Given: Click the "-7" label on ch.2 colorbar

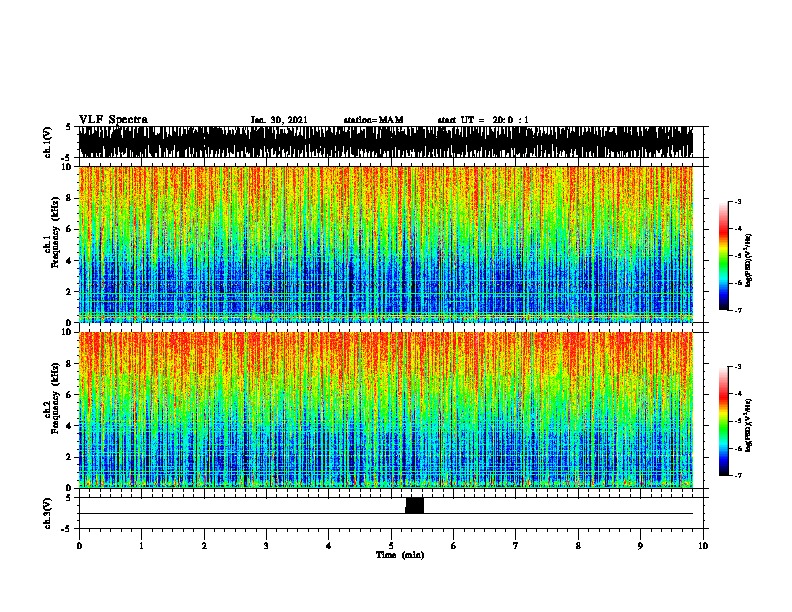Looking at the screenshot, I should click(x=738, y=476).
